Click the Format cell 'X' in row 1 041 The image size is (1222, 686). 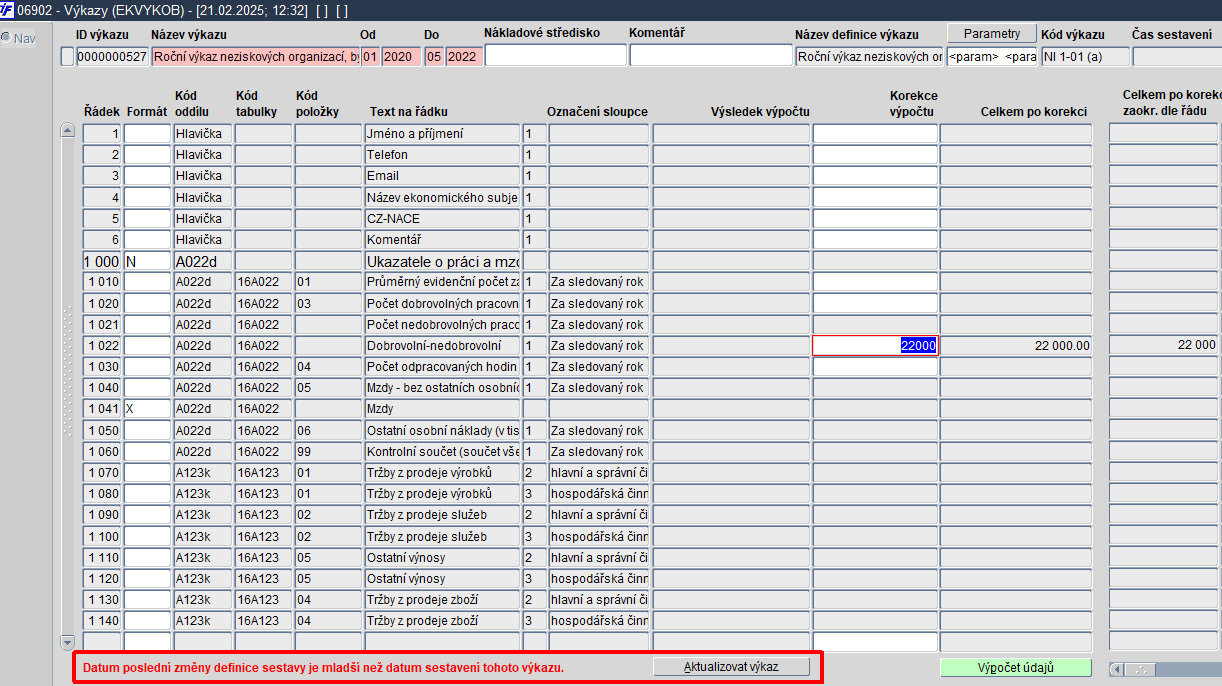coord(147,409)
